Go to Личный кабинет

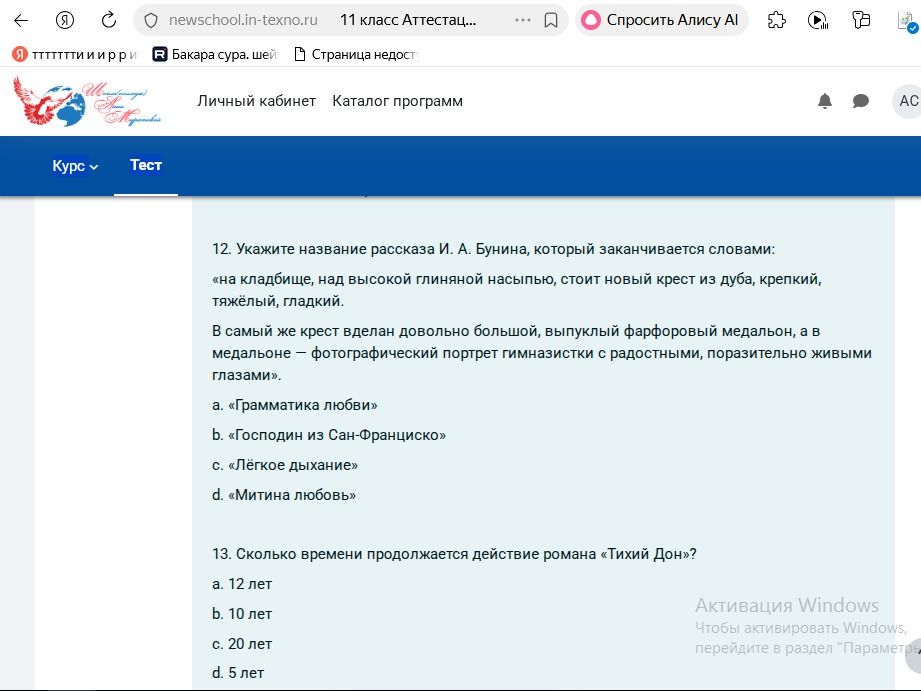pos(257,101)
